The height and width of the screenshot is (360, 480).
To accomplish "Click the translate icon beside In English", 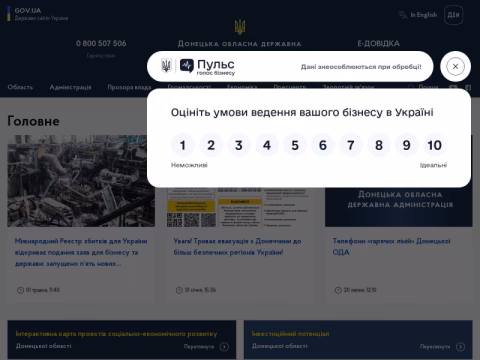I will point(403,15).
